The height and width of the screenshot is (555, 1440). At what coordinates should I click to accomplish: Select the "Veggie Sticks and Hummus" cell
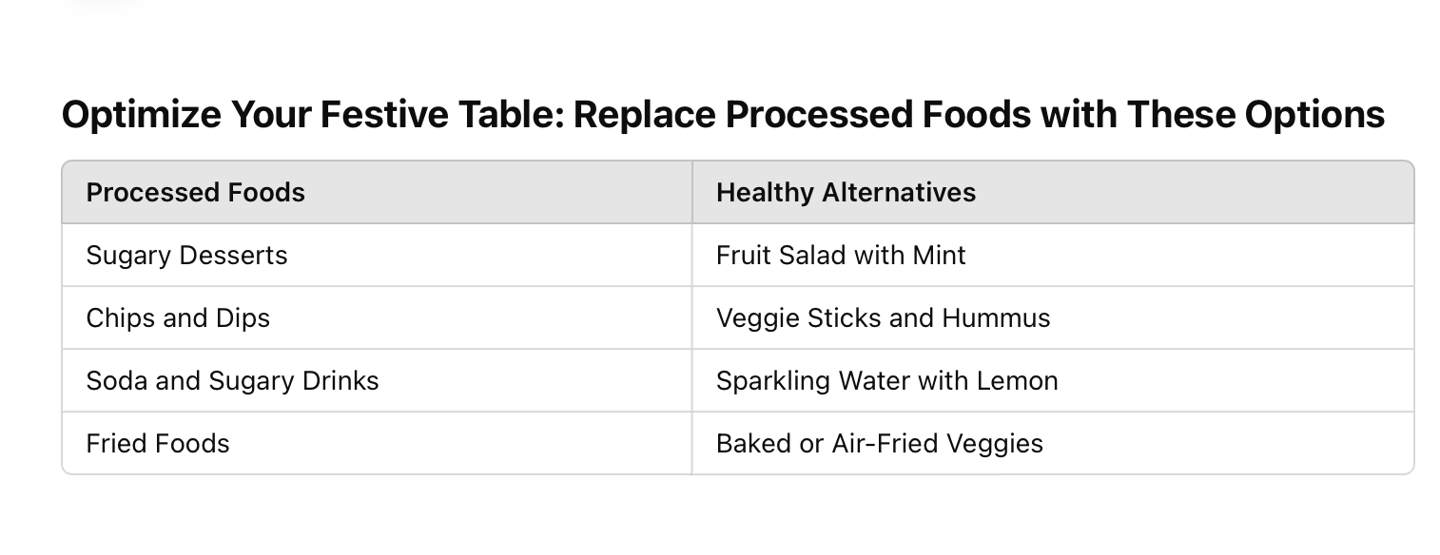(883, 318)
